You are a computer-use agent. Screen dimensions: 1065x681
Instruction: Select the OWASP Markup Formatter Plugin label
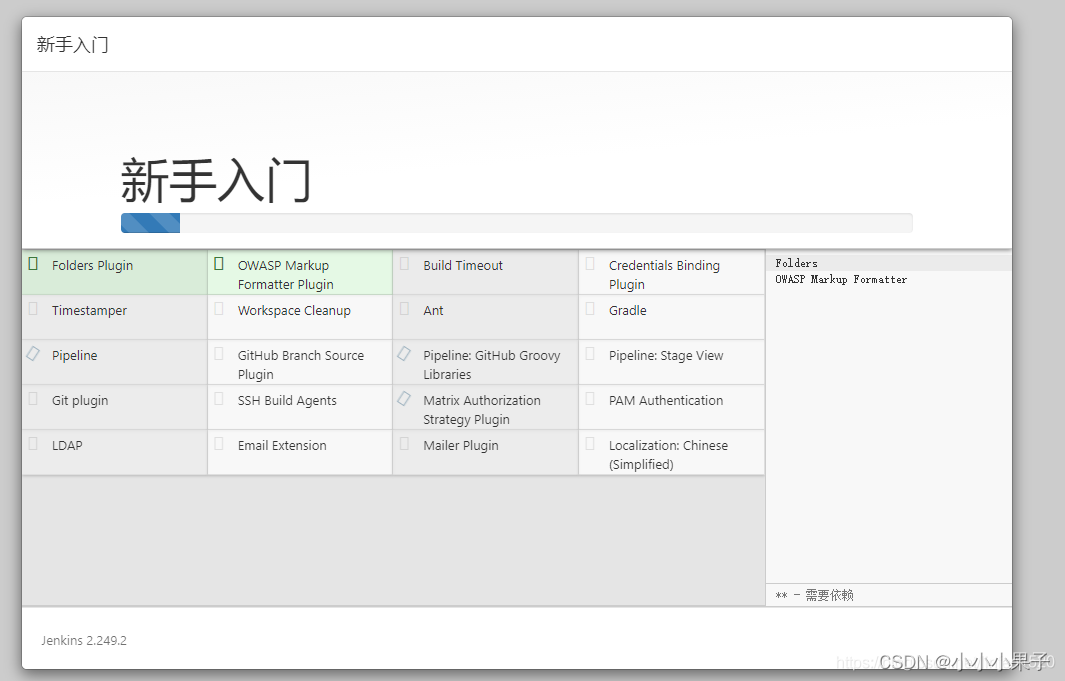pos(285,275)
